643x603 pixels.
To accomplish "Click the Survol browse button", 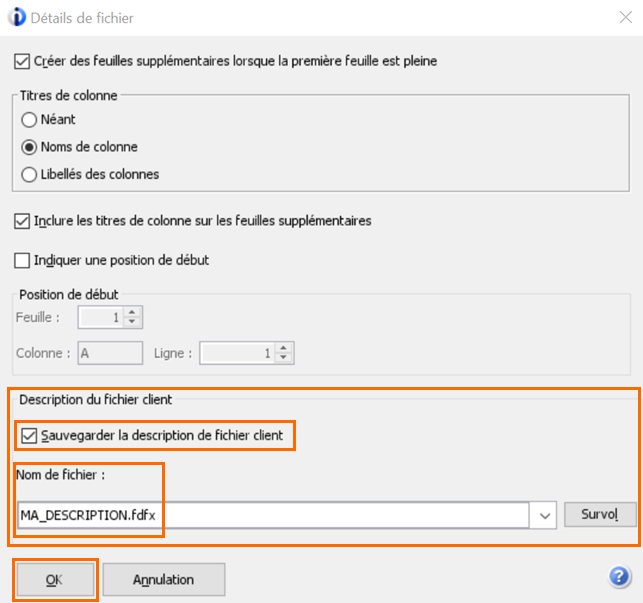I will pyautogui.click(x=600, y=514).
